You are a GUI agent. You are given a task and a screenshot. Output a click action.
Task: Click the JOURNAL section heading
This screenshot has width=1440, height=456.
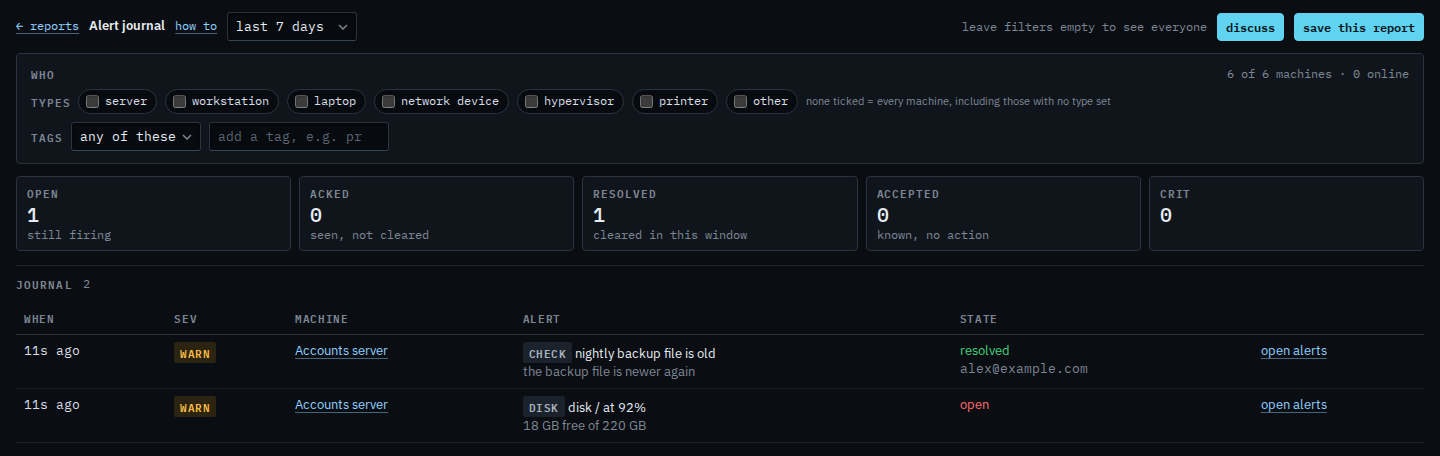point(44,285)
